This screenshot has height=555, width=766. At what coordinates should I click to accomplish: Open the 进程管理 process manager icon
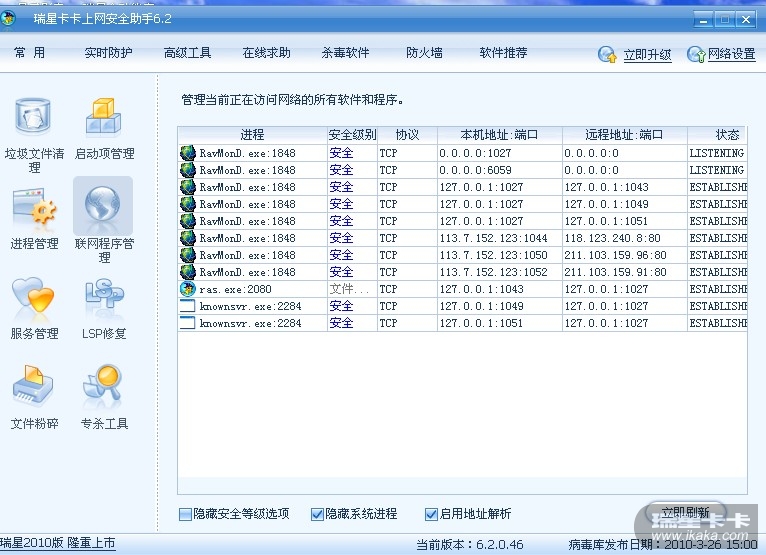pos(34,208)
